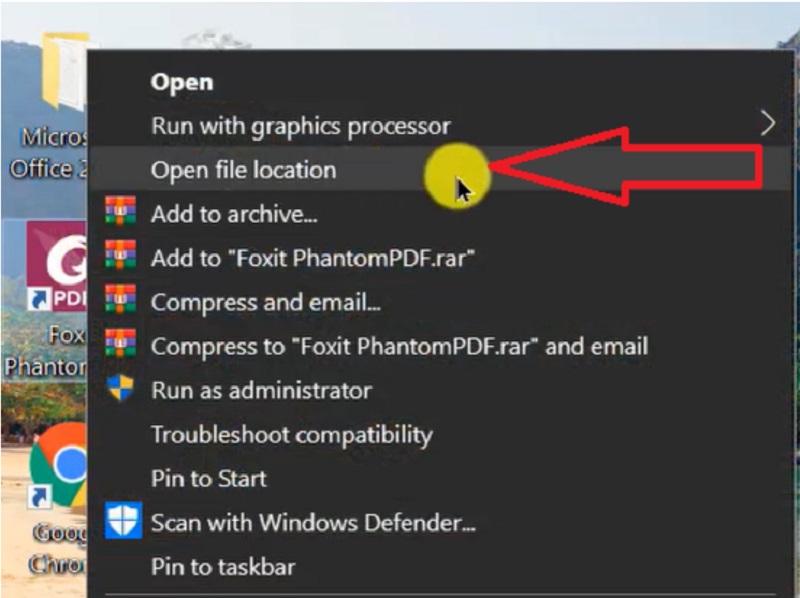Choose Run as administrator
800x598 pixels.
(x=261, y=391)
